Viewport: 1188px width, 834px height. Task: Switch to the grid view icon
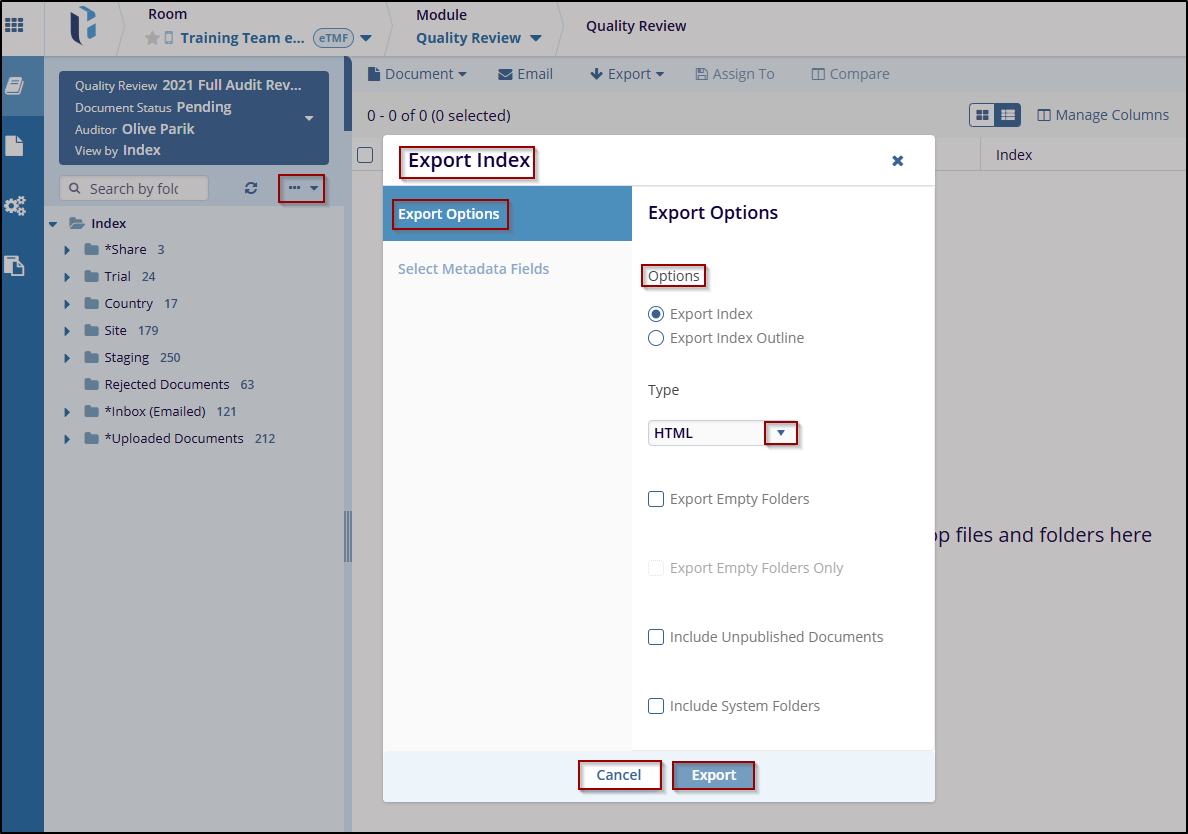point(983,115)
